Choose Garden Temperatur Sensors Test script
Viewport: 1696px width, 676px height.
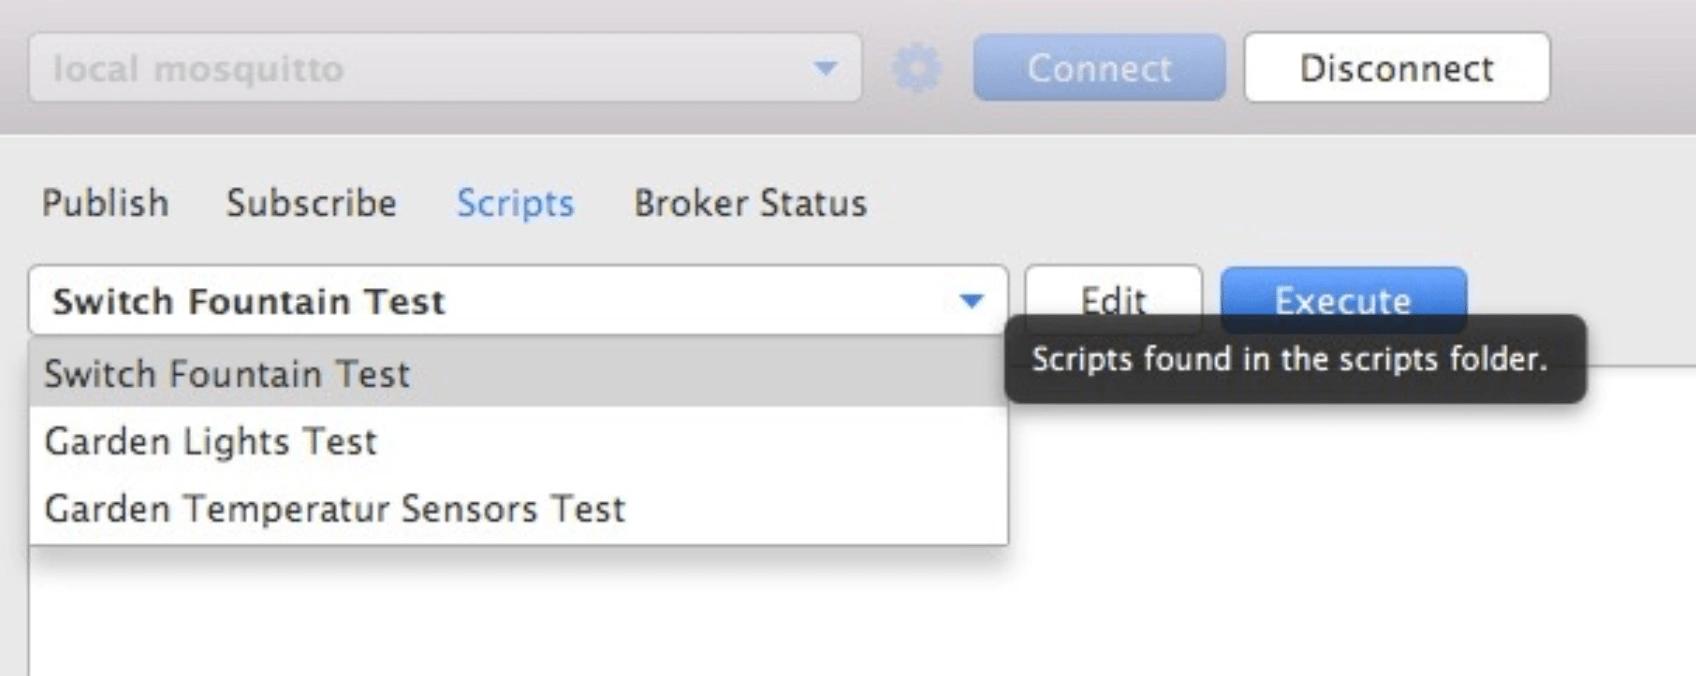[x=335, y=508]
